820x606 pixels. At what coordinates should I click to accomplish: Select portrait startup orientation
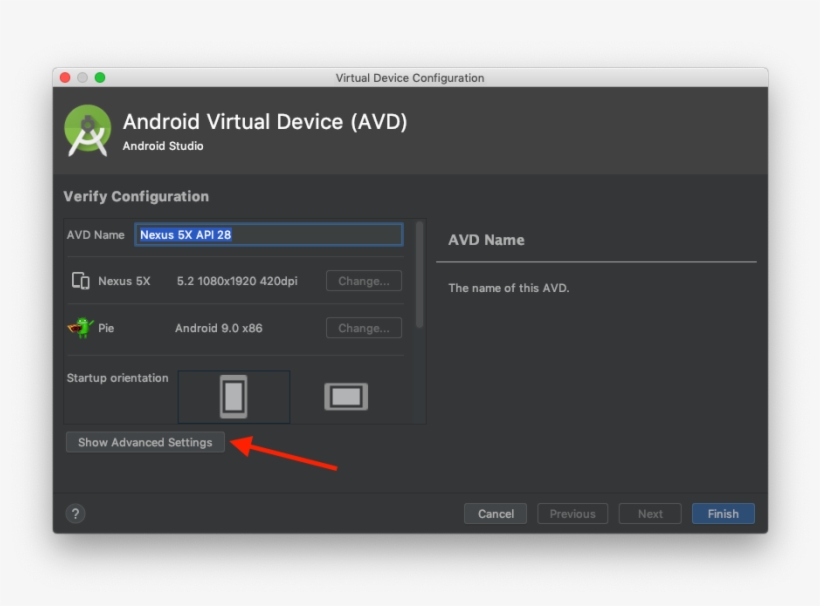click(x=233, y=397)
